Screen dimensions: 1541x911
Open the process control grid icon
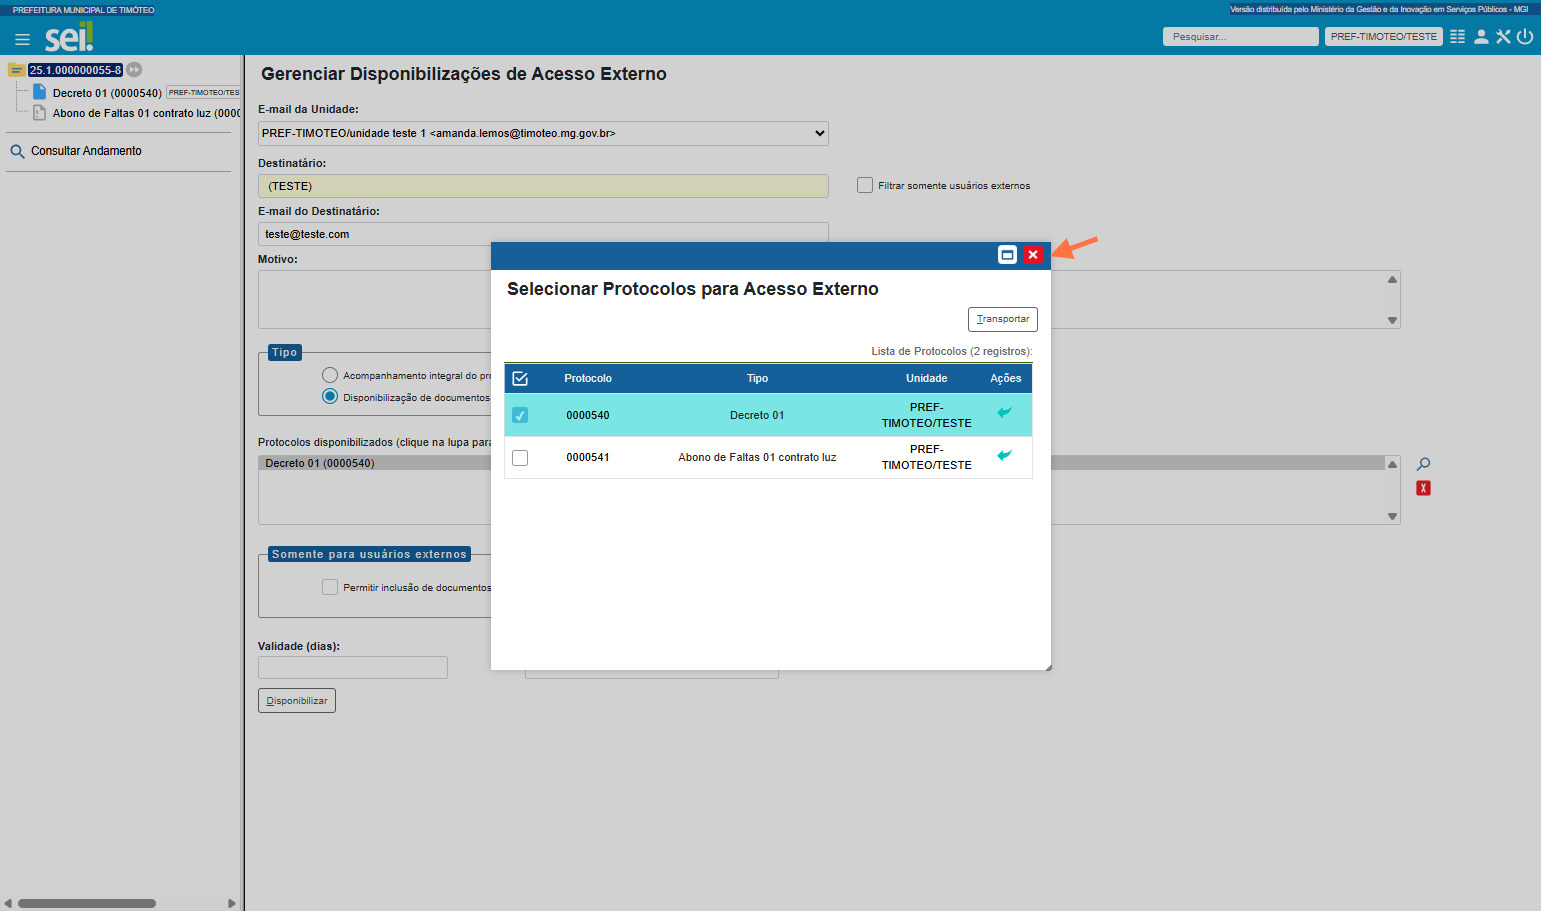click(x=1457, y=37)
